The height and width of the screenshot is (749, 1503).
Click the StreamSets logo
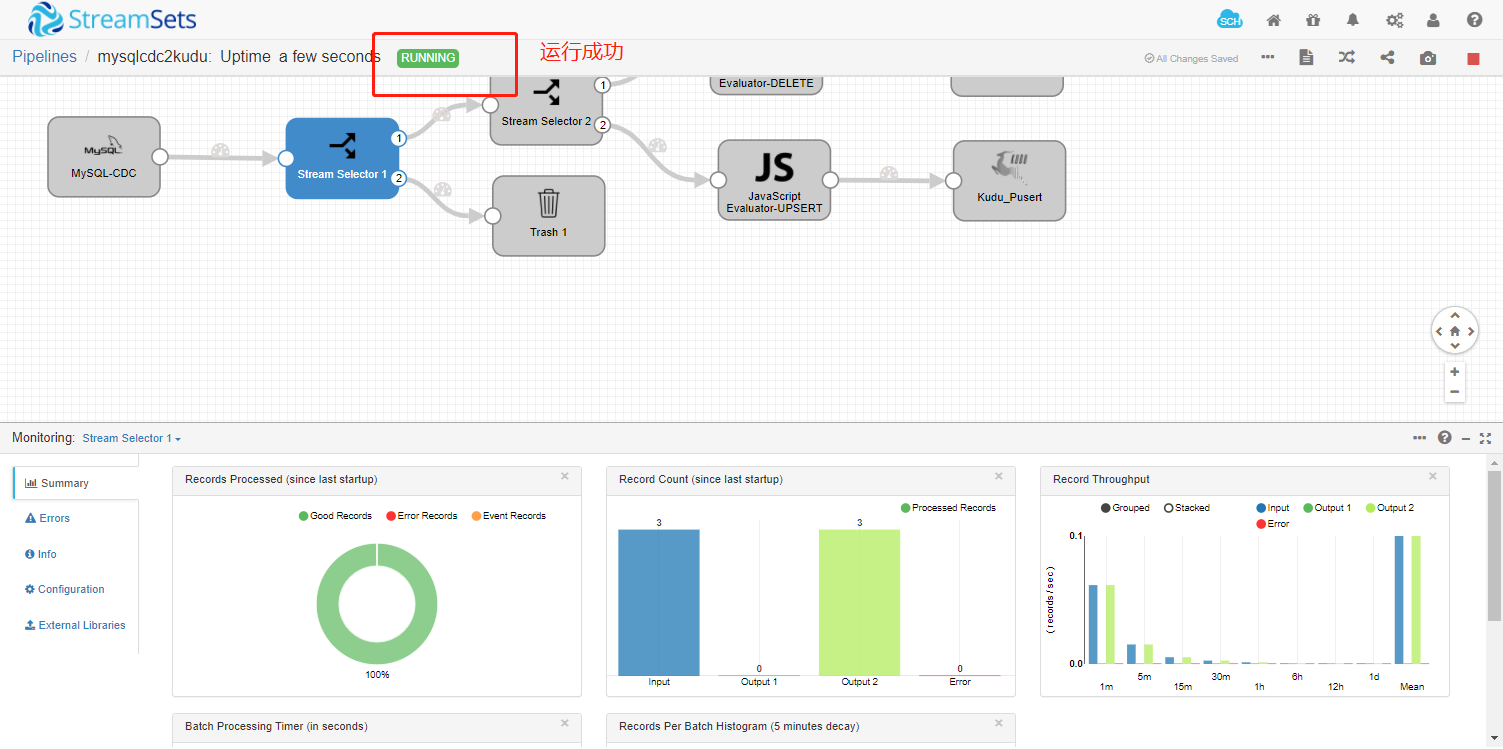(112, 19)
